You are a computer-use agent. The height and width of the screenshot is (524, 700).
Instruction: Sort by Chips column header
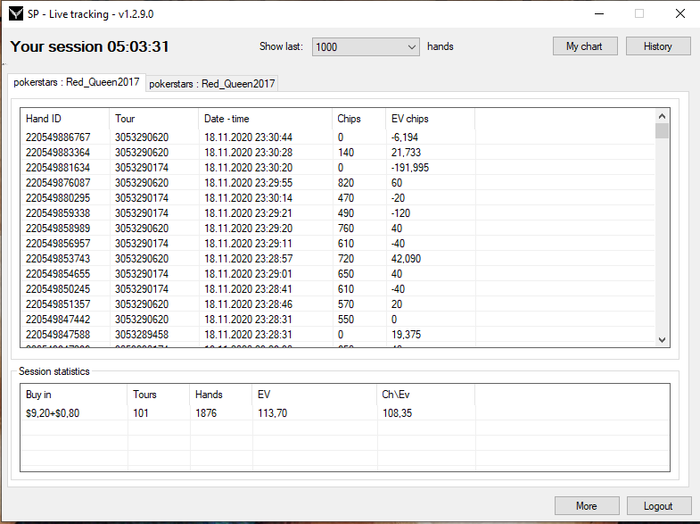coord(359,119)
